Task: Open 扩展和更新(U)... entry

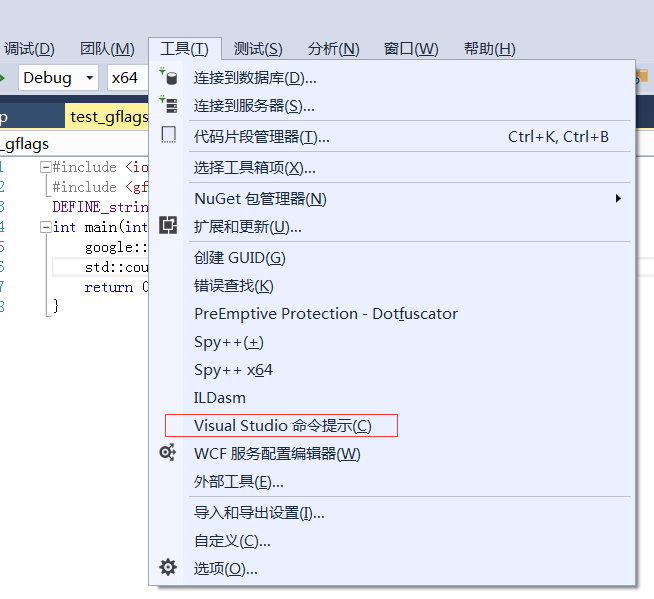Action: (392, 227)
